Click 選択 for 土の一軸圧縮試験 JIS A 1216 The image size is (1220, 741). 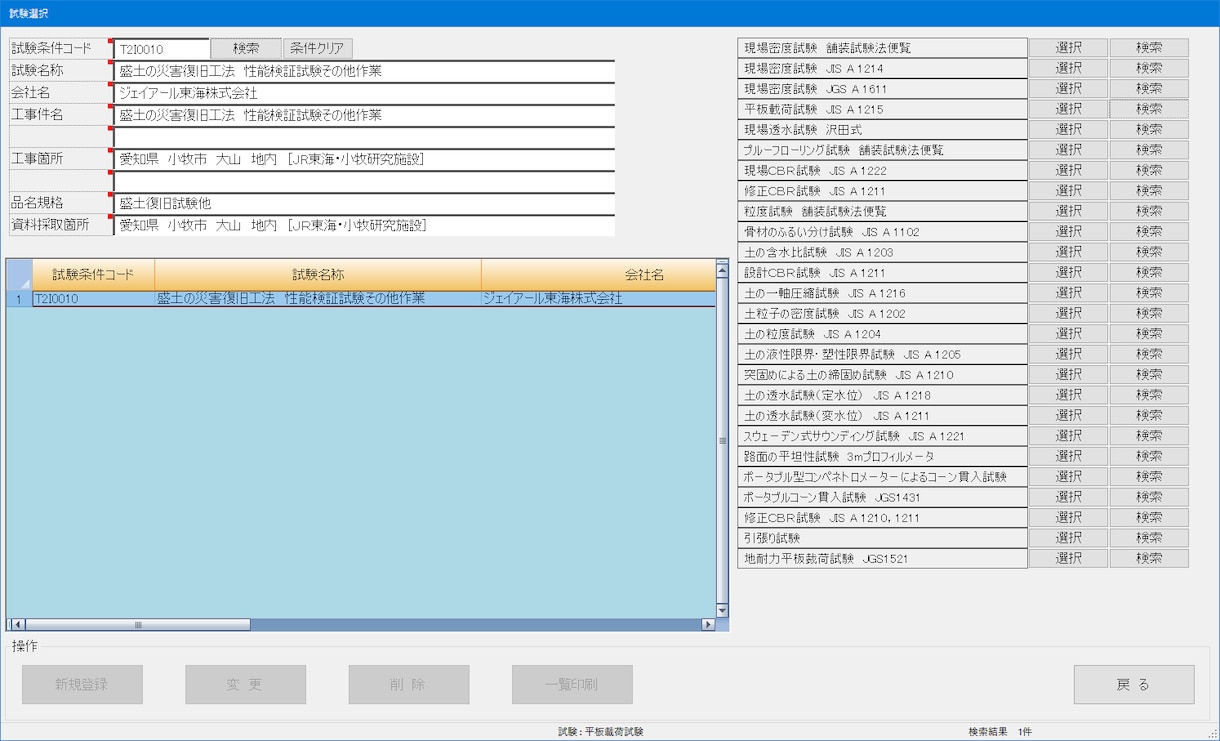[x=1068, y=293]
